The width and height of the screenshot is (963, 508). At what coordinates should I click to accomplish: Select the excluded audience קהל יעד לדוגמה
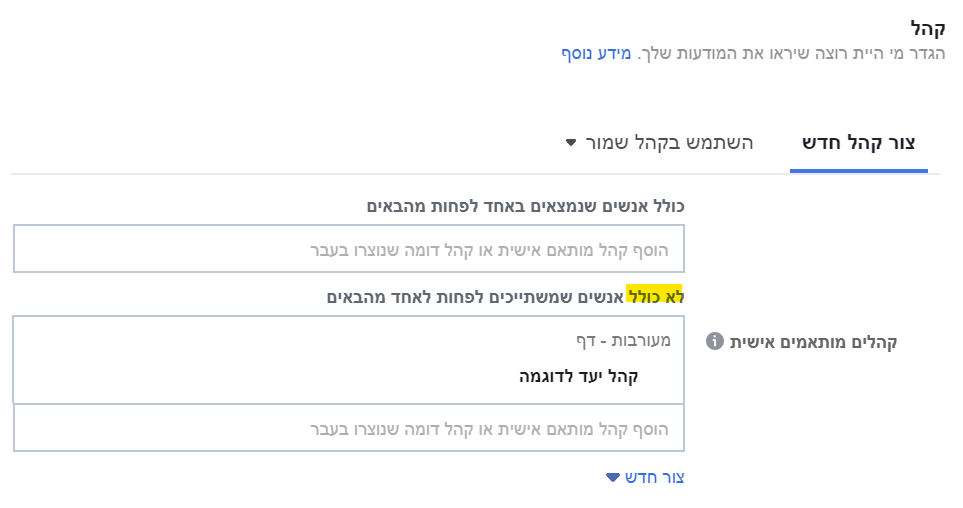click(579, 376)
